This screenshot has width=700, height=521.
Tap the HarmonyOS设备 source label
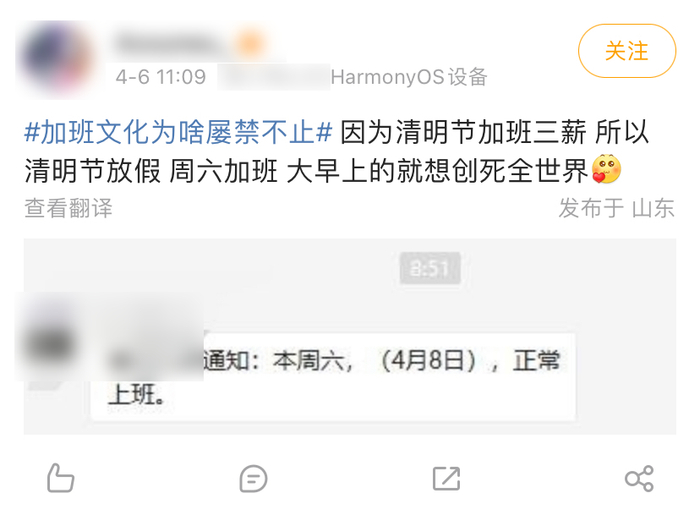[409, 77]
